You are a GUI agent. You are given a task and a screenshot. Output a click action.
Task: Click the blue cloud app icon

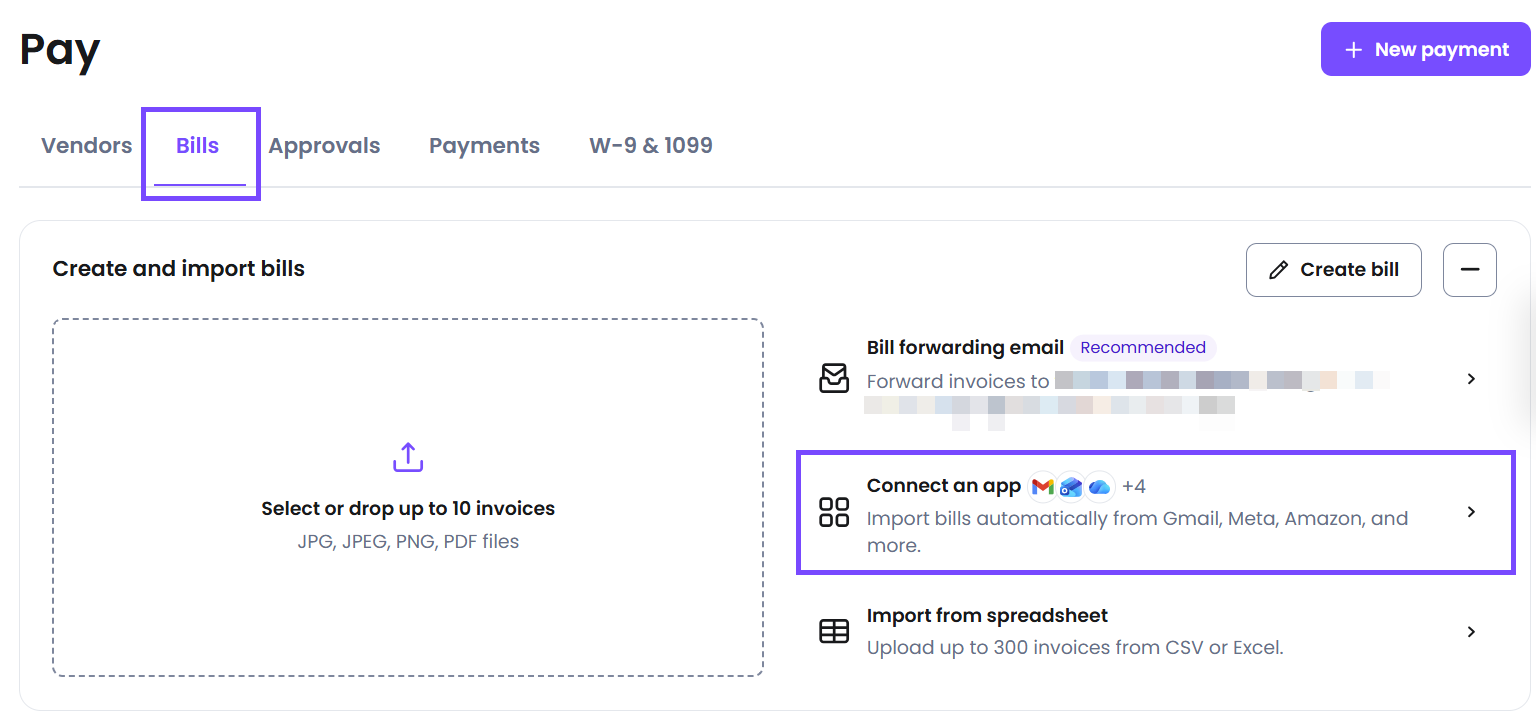coord(1100,486)
